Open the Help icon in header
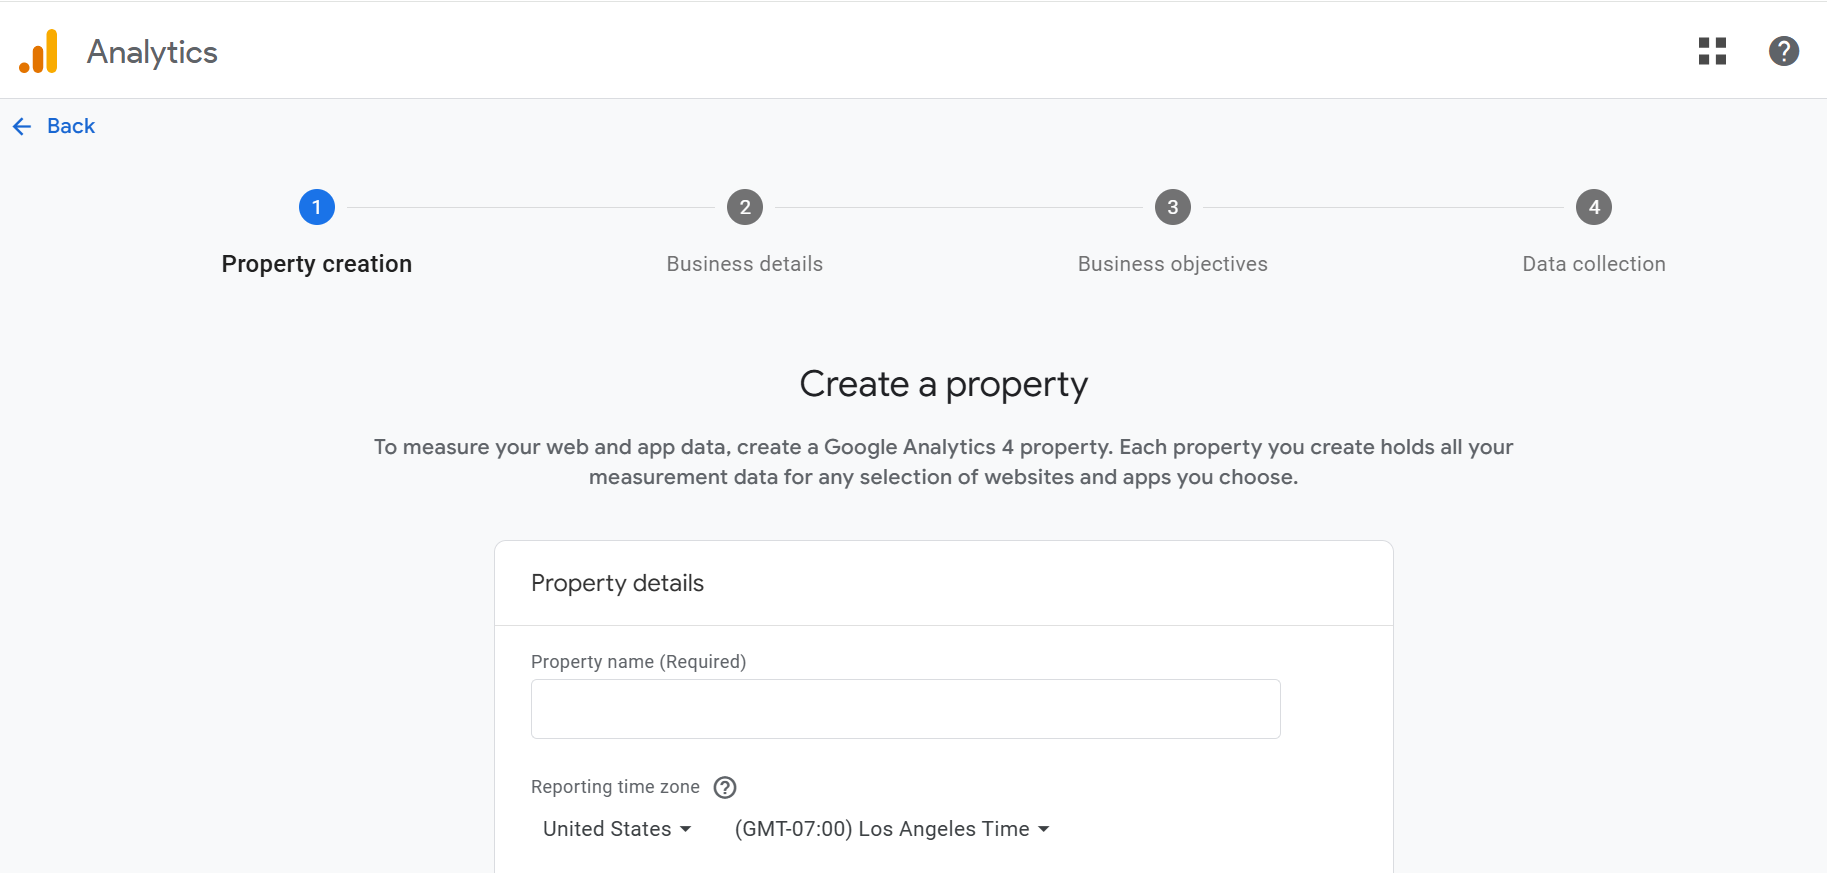This screenshot has height=873, width=1827. pyautogui.click(x=1783, y=51)
